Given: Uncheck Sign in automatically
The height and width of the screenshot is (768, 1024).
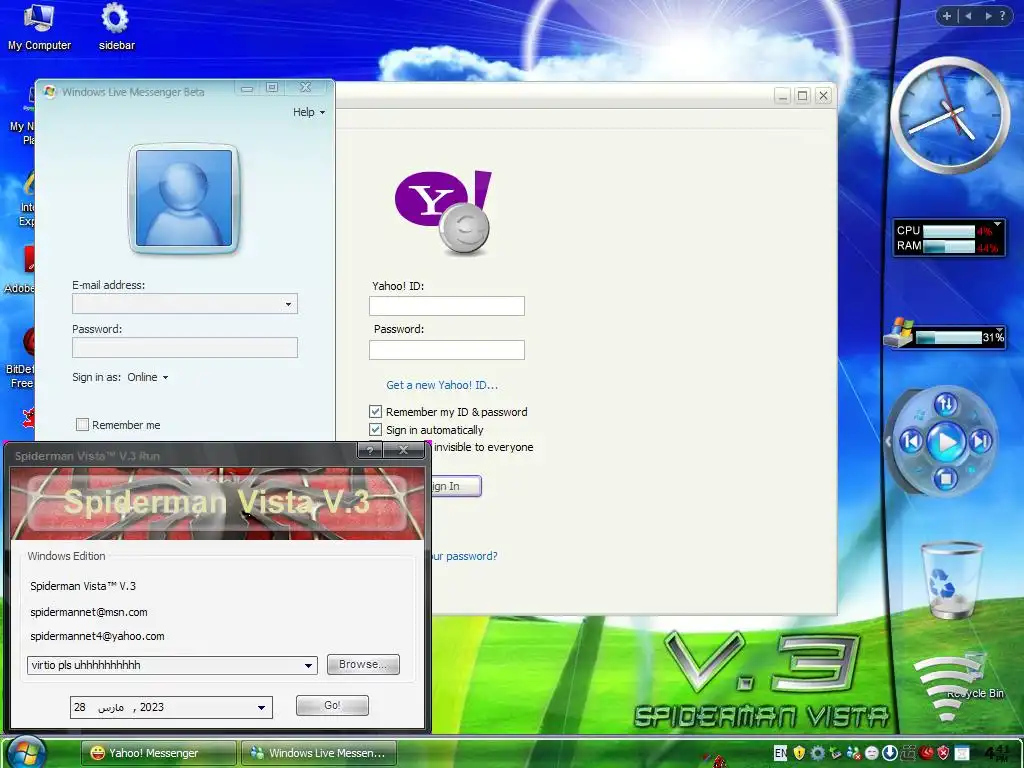Looking at the screenshot, I should pyautogui.click(x=376, y=430).
